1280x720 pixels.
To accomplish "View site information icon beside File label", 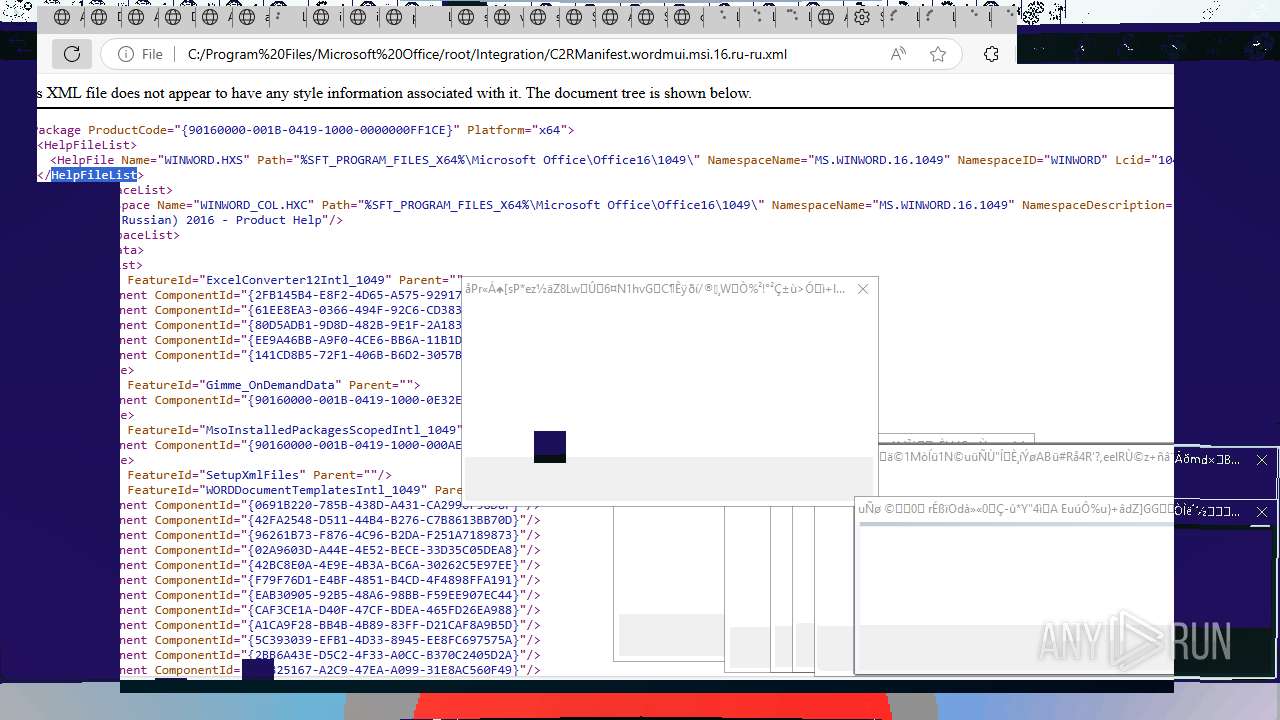I will [x=126, y=54].
